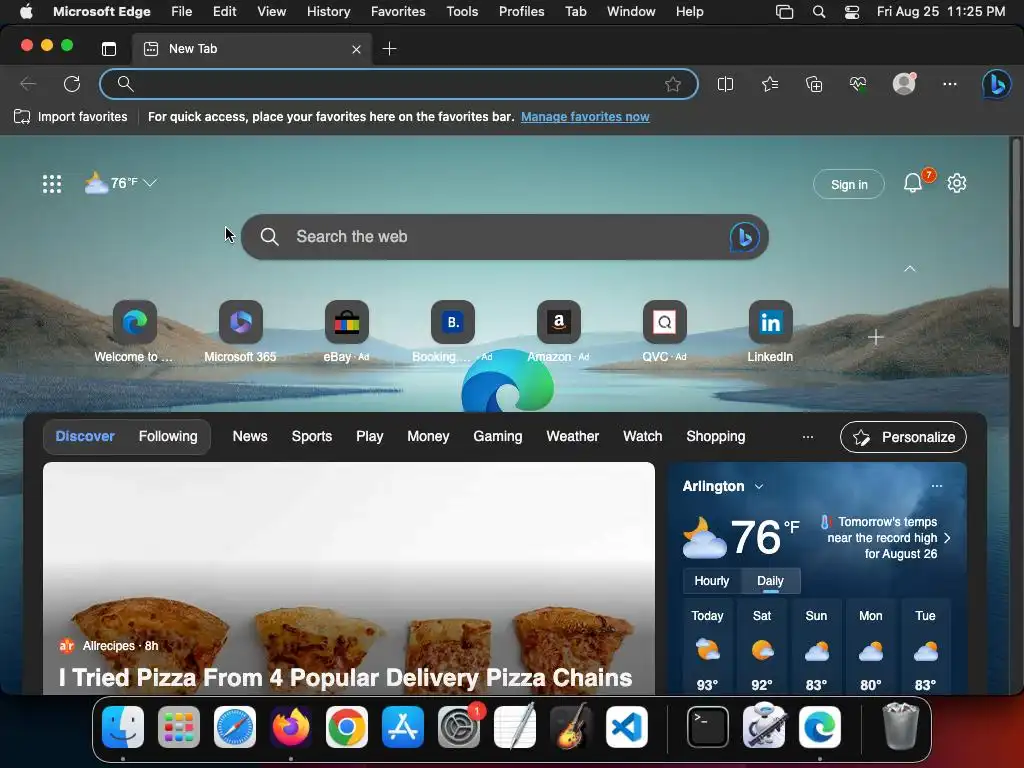Click the page vertical scrollbar
Image resolution: width=1024 pixels, height=768 pixels.
coord(1016,233)
